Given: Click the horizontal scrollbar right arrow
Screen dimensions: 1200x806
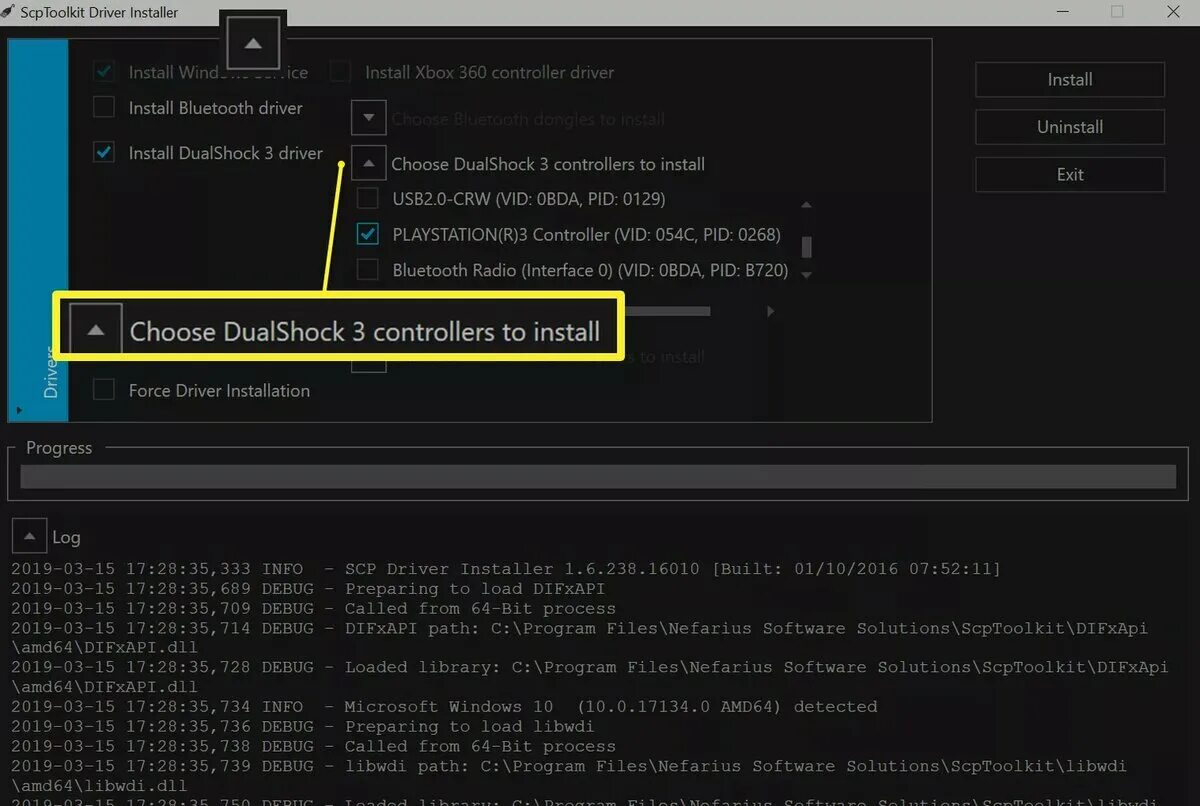Looking at the screenshot, I should tap(770, 312).
